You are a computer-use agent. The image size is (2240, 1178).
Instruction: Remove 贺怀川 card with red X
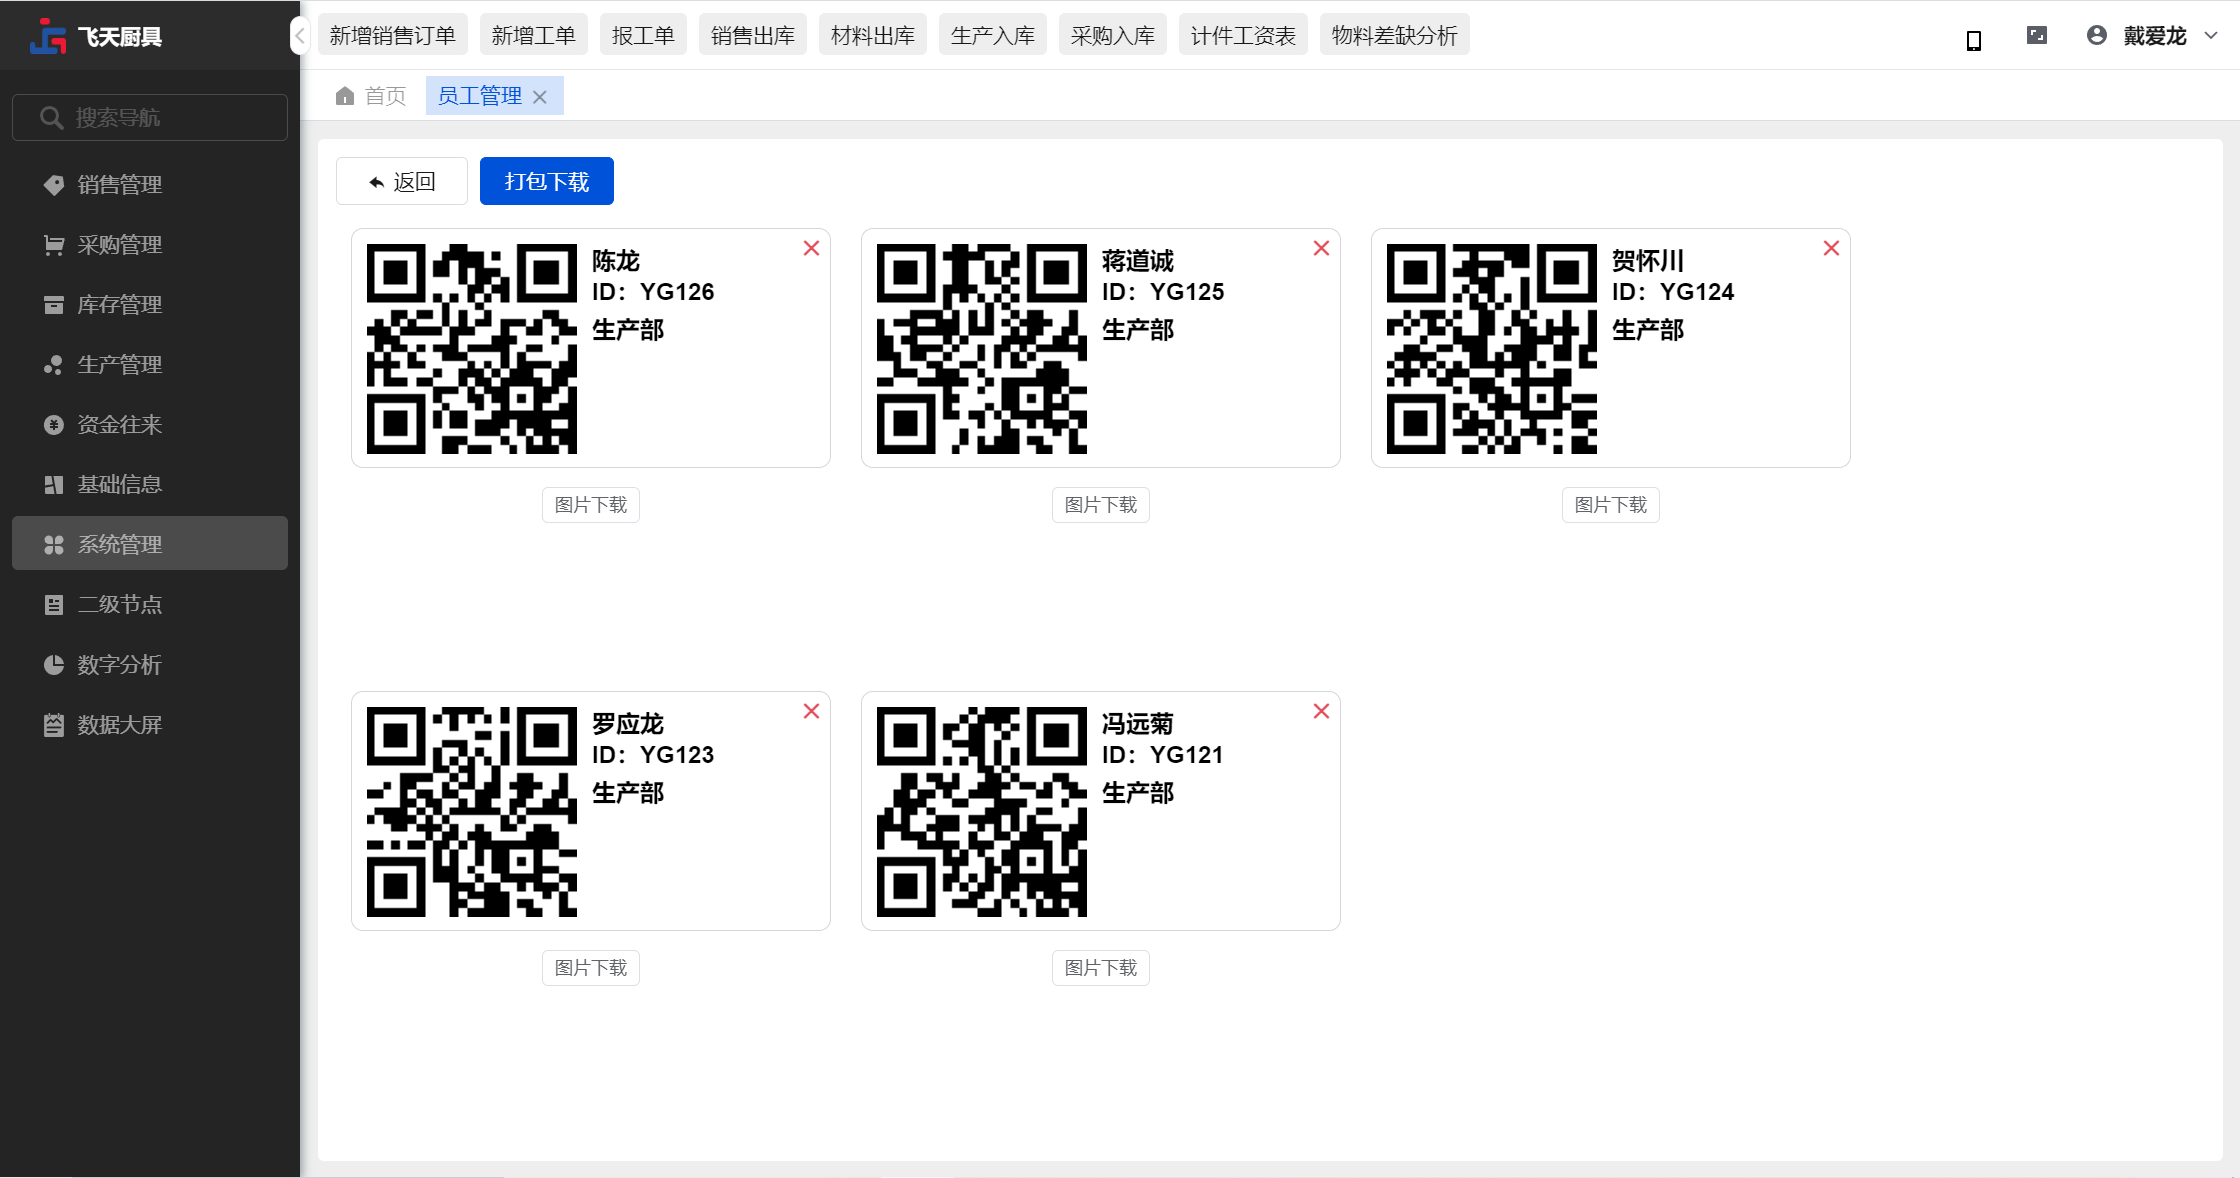pyautogui.click(x=1831, y=248)
